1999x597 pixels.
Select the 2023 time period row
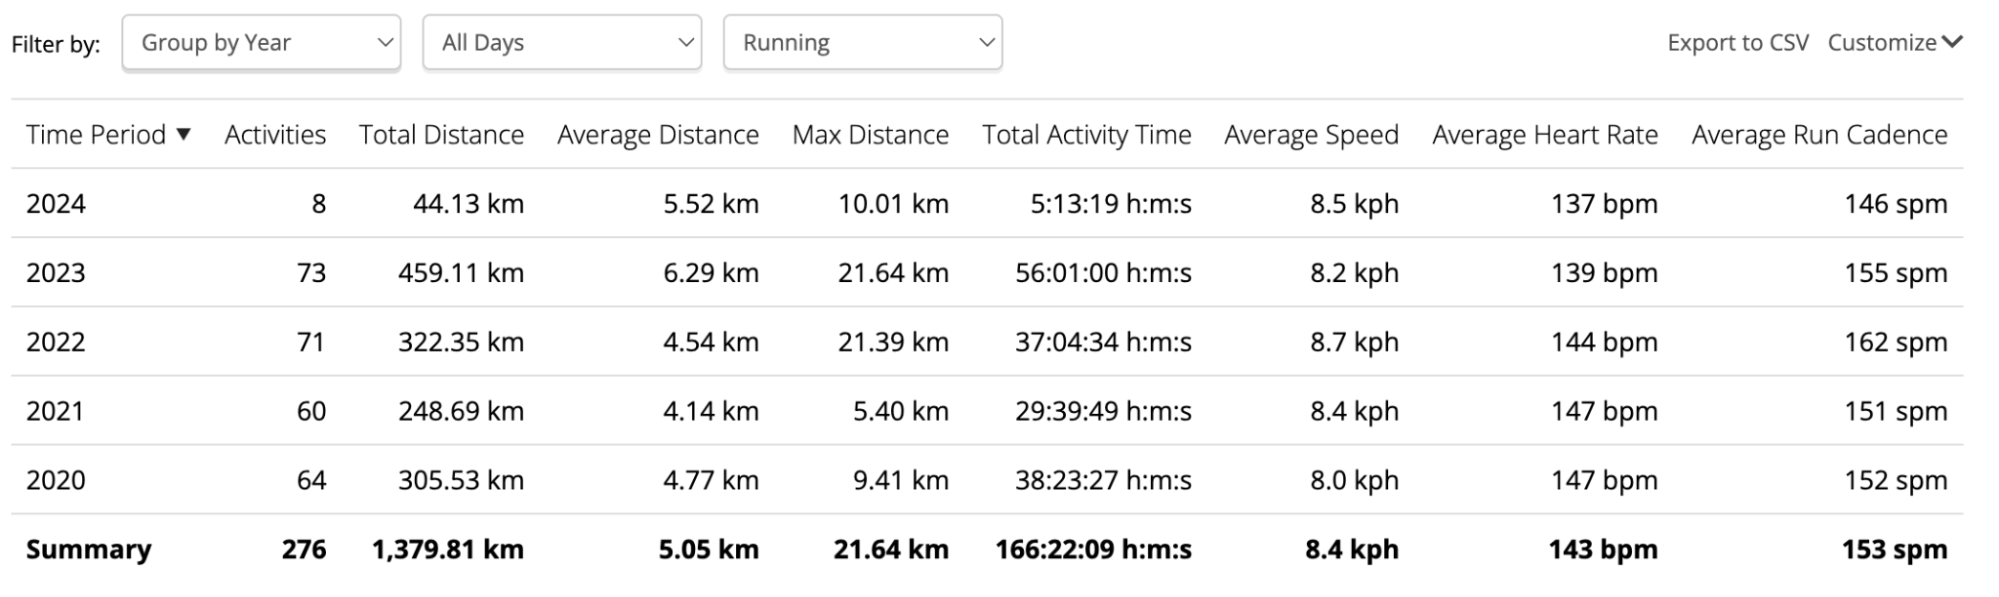point(56,273)
